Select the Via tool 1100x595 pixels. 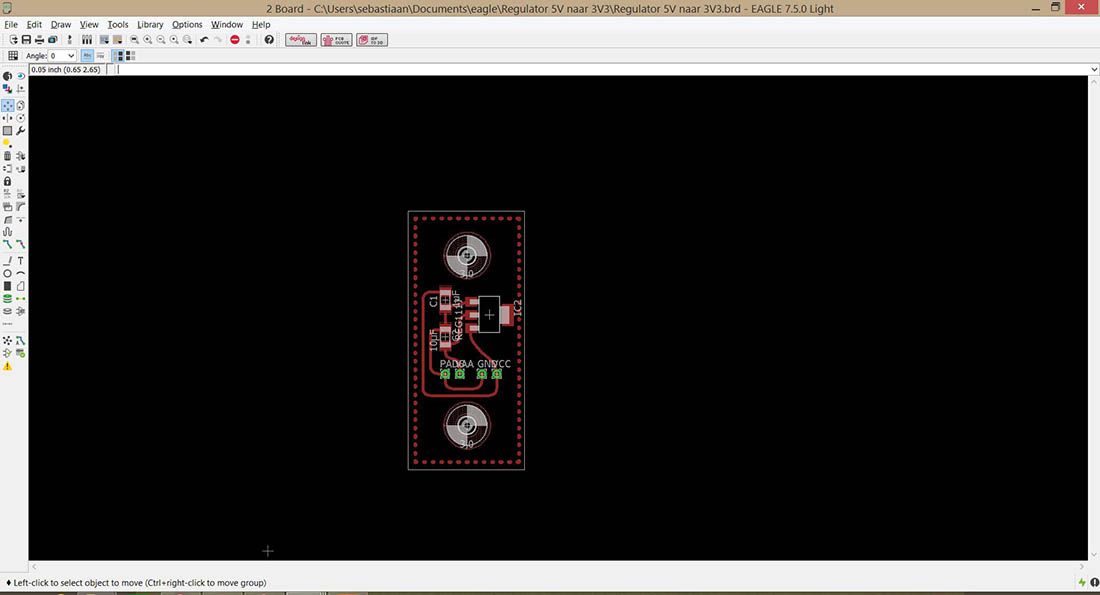coord(7,298)
